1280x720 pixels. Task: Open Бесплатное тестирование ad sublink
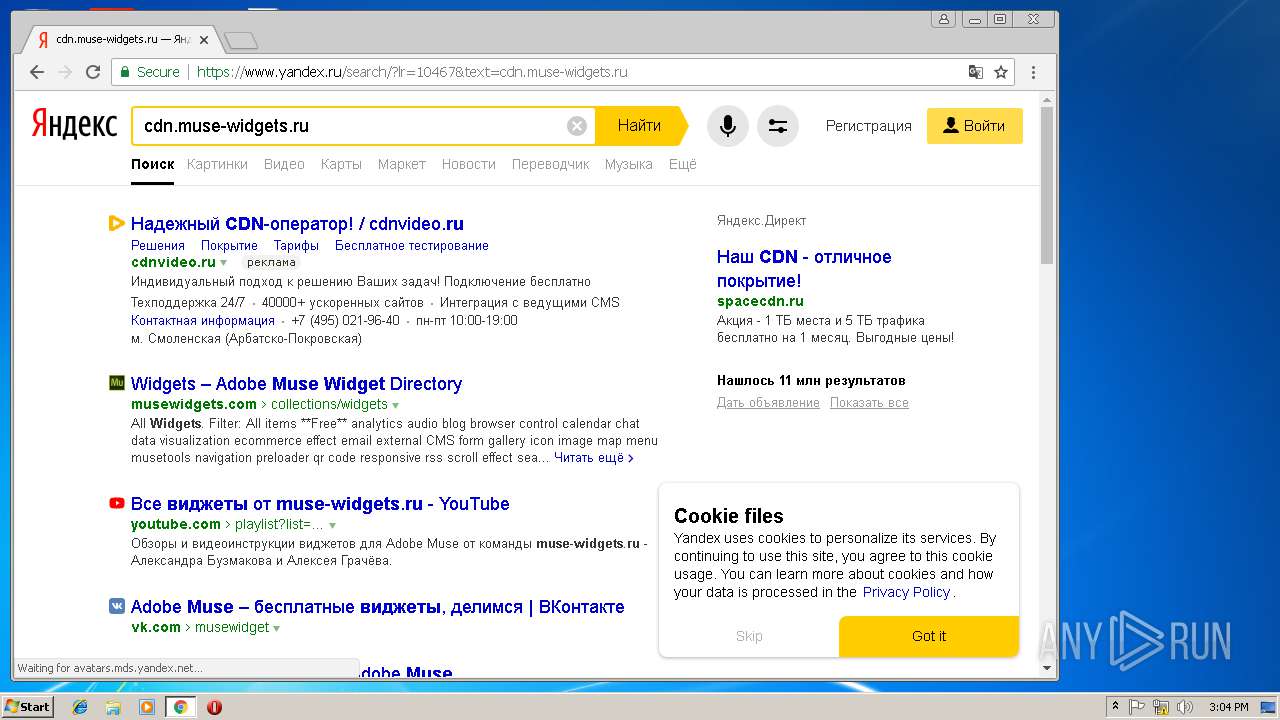412,245
